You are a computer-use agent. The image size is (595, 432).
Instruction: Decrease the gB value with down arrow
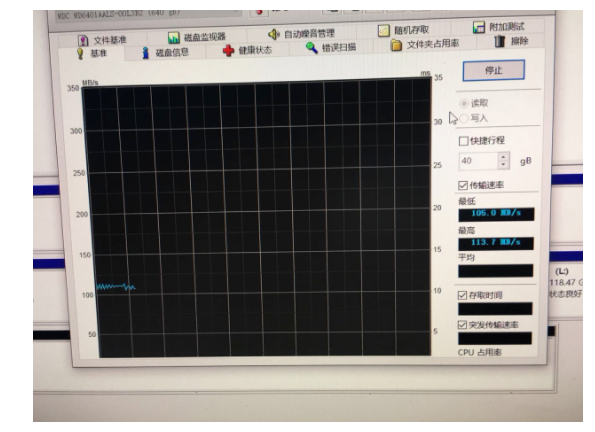503,165
